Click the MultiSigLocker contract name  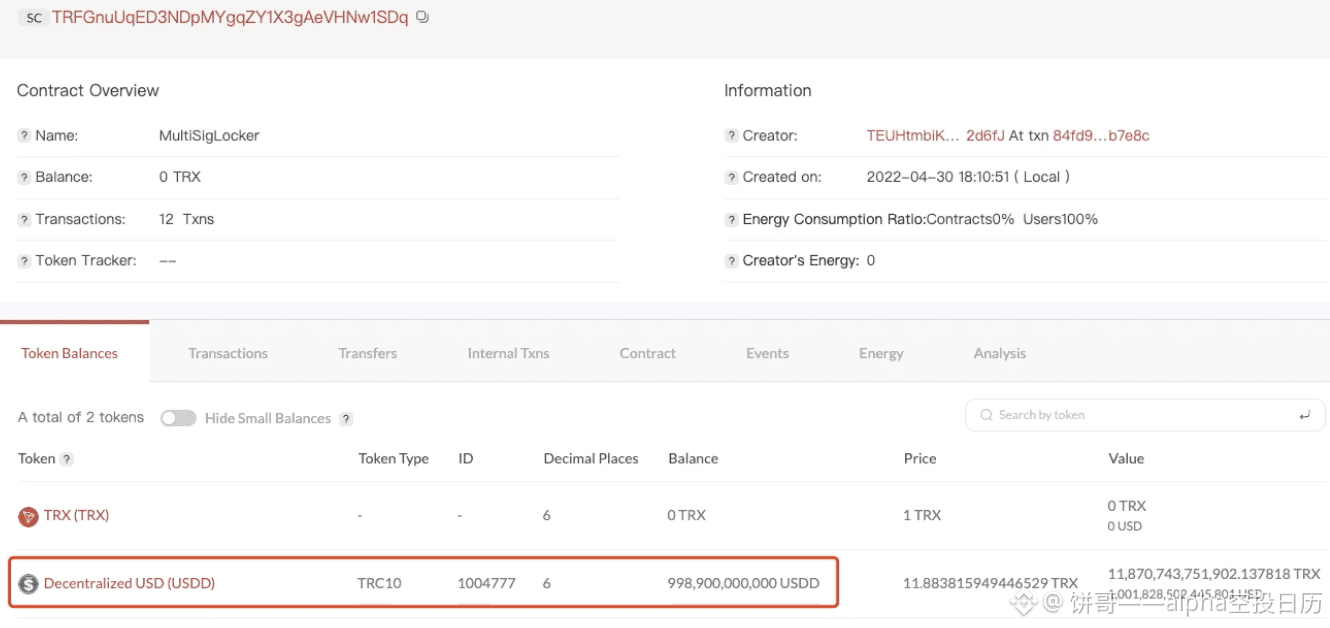click(209, 136)
